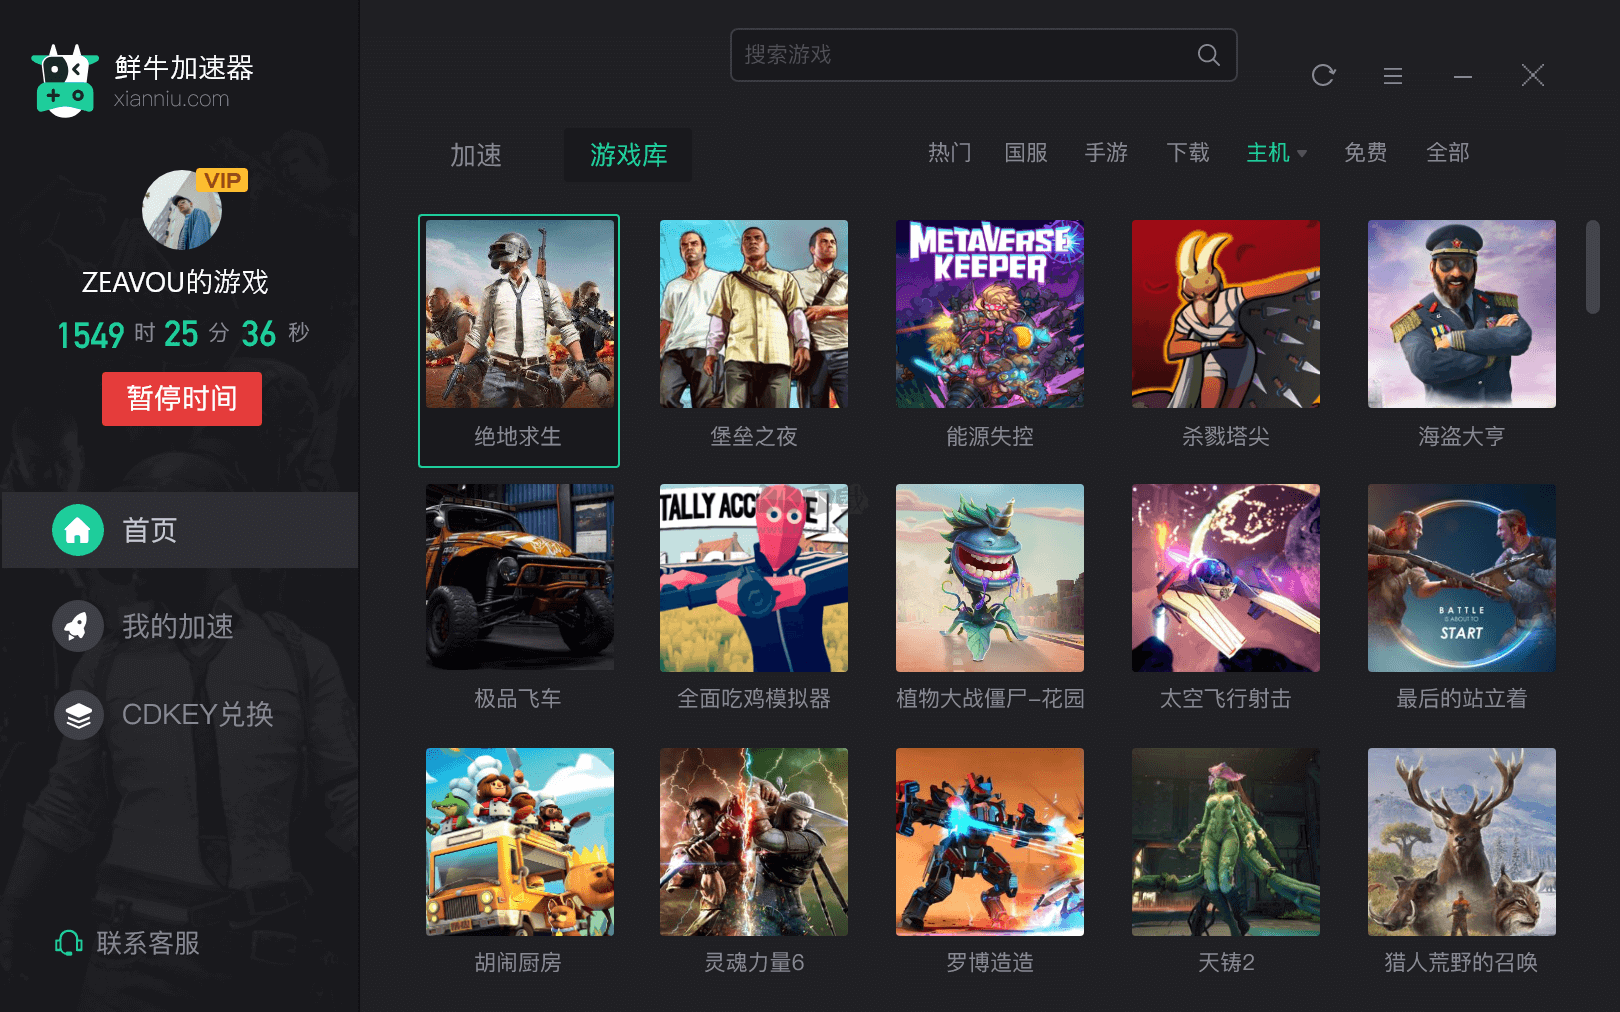The height and width of the screenshot is (1012, 1620).
Task: Click the 极品飞车 game title text
Action: pos(518,699)
